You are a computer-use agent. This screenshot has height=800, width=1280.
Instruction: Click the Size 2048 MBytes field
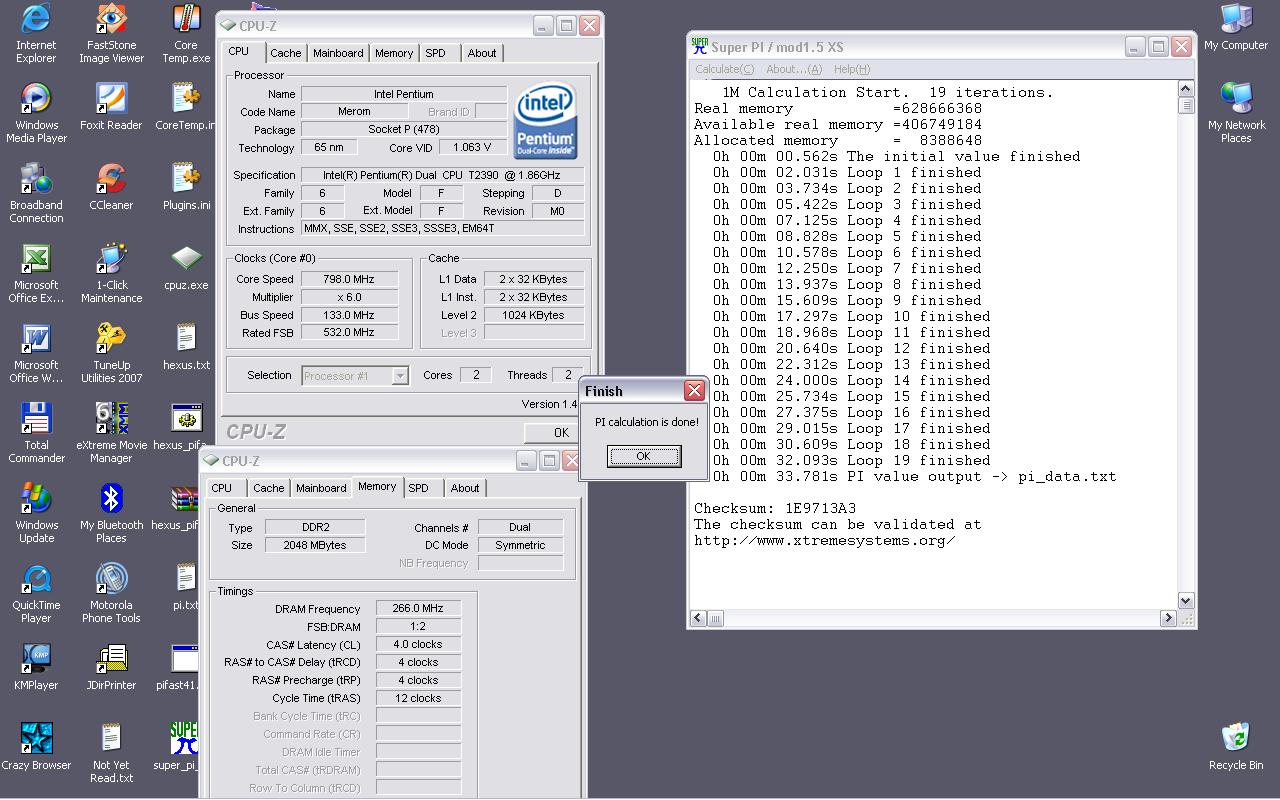[x=315, y=545]
